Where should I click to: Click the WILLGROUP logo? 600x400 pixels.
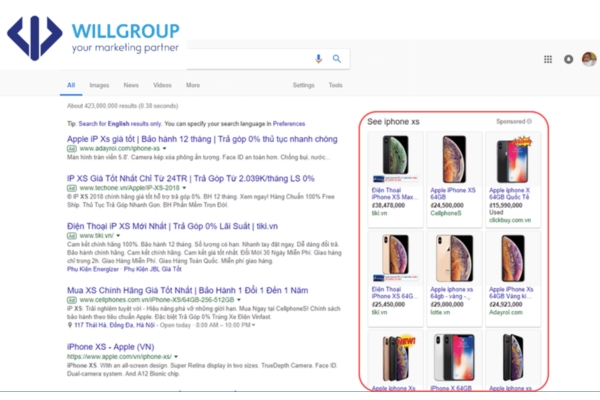click(93, 38)
